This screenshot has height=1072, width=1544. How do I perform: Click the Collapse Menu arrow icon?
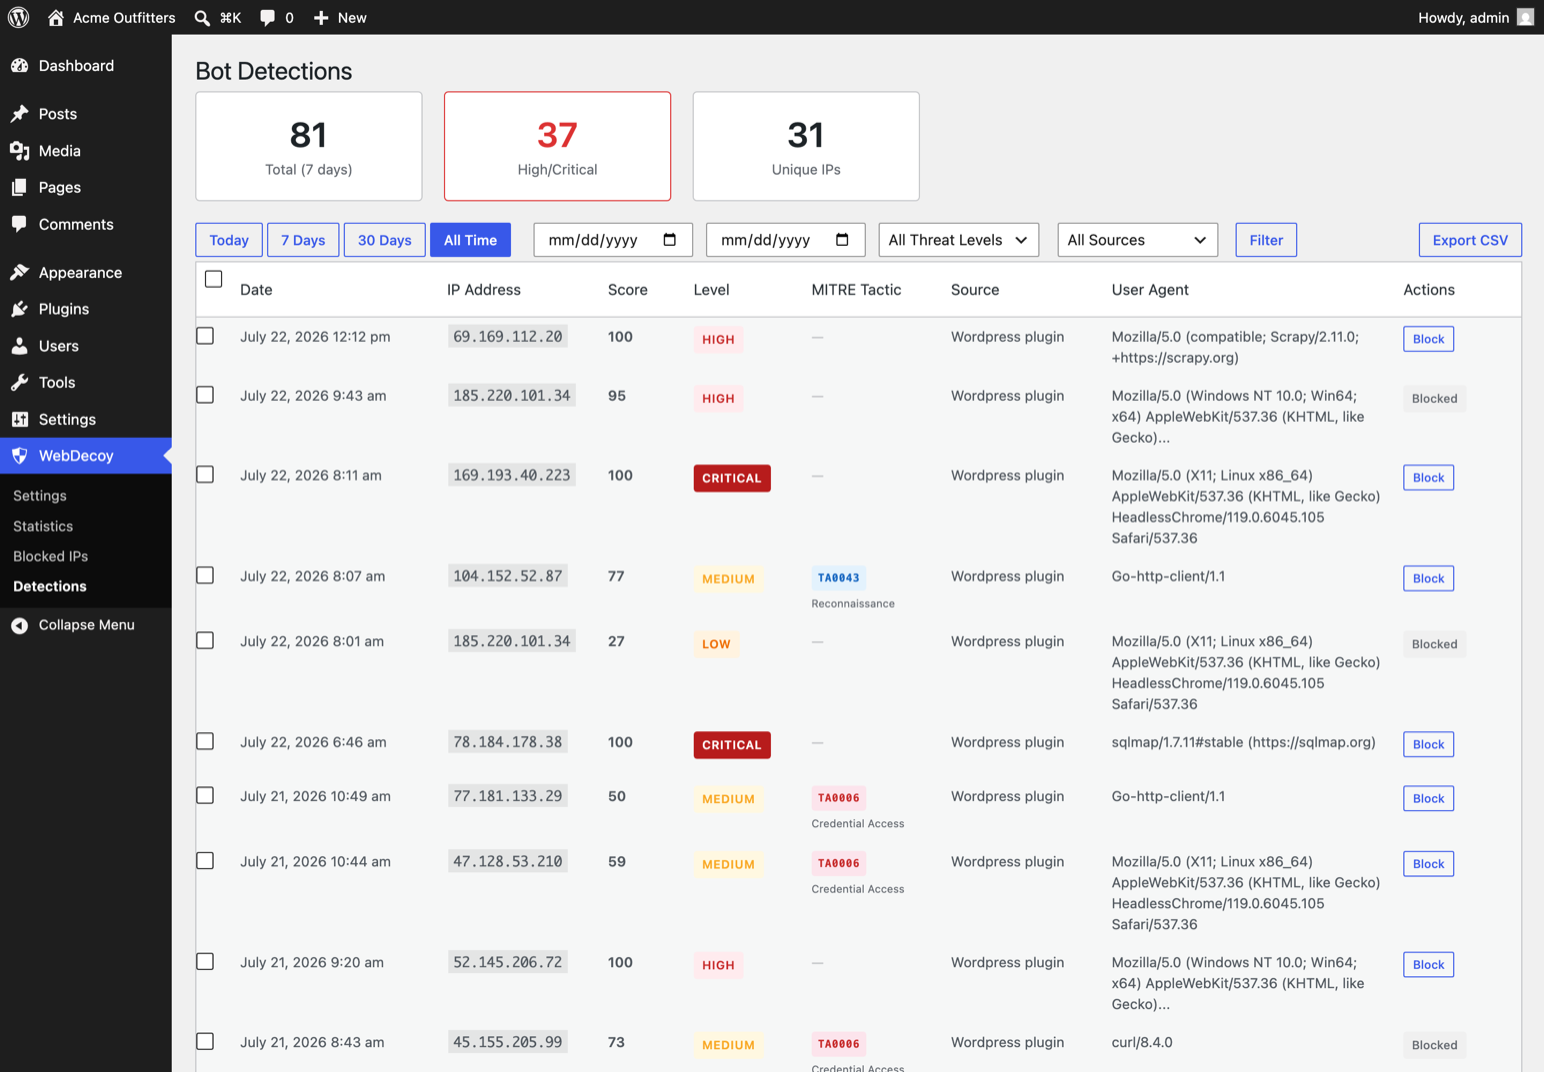(x=19, y=625)
